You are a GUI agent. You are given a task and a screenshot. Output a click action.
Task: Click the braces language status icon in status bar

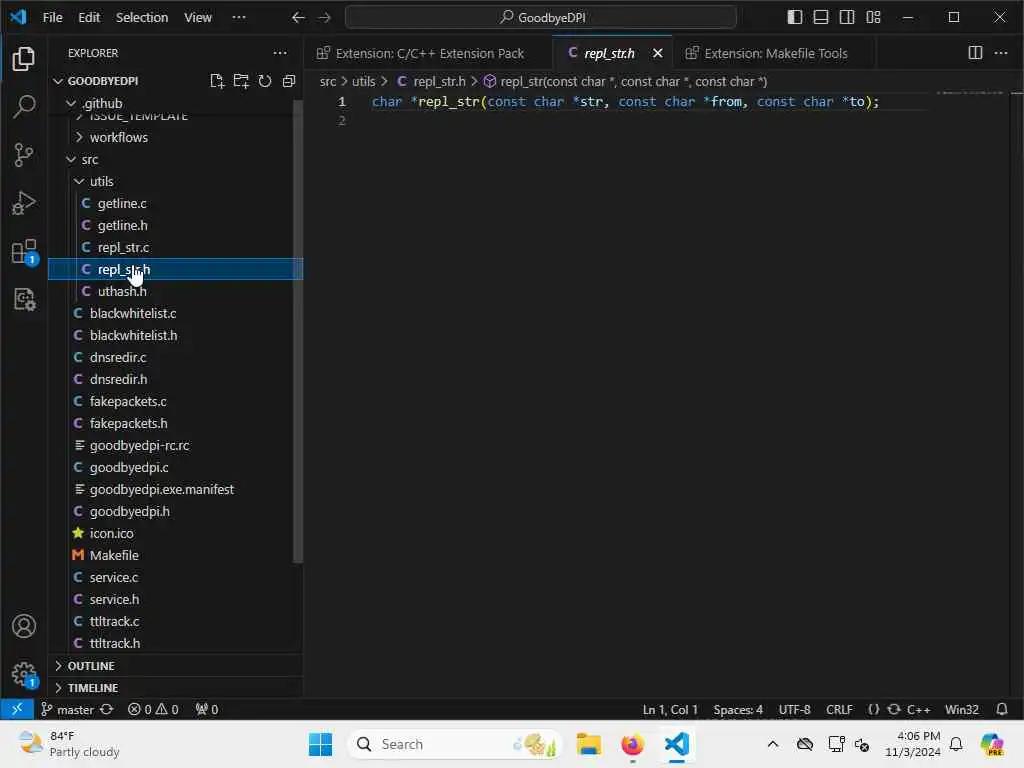pos(873,709)
